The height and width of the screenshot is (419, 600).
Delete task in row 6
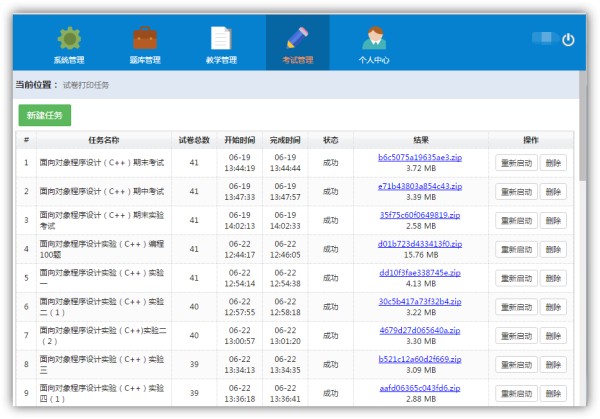[554, 306]
